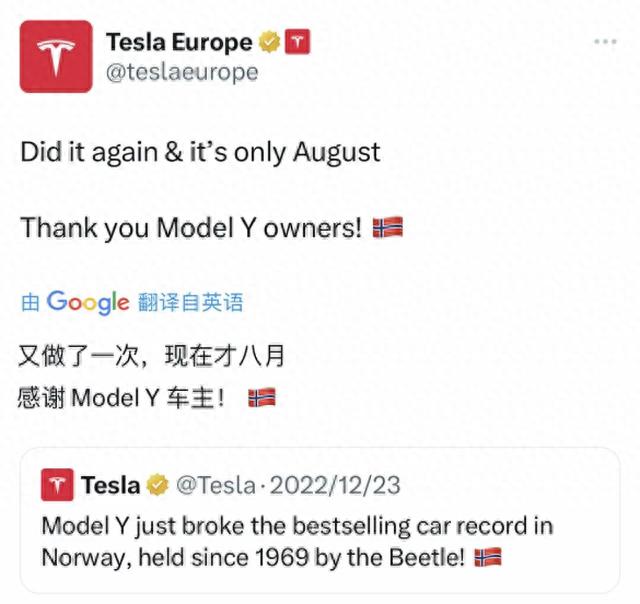Open the @Tesla handle in quoted tweet

[x=216, y=485]
